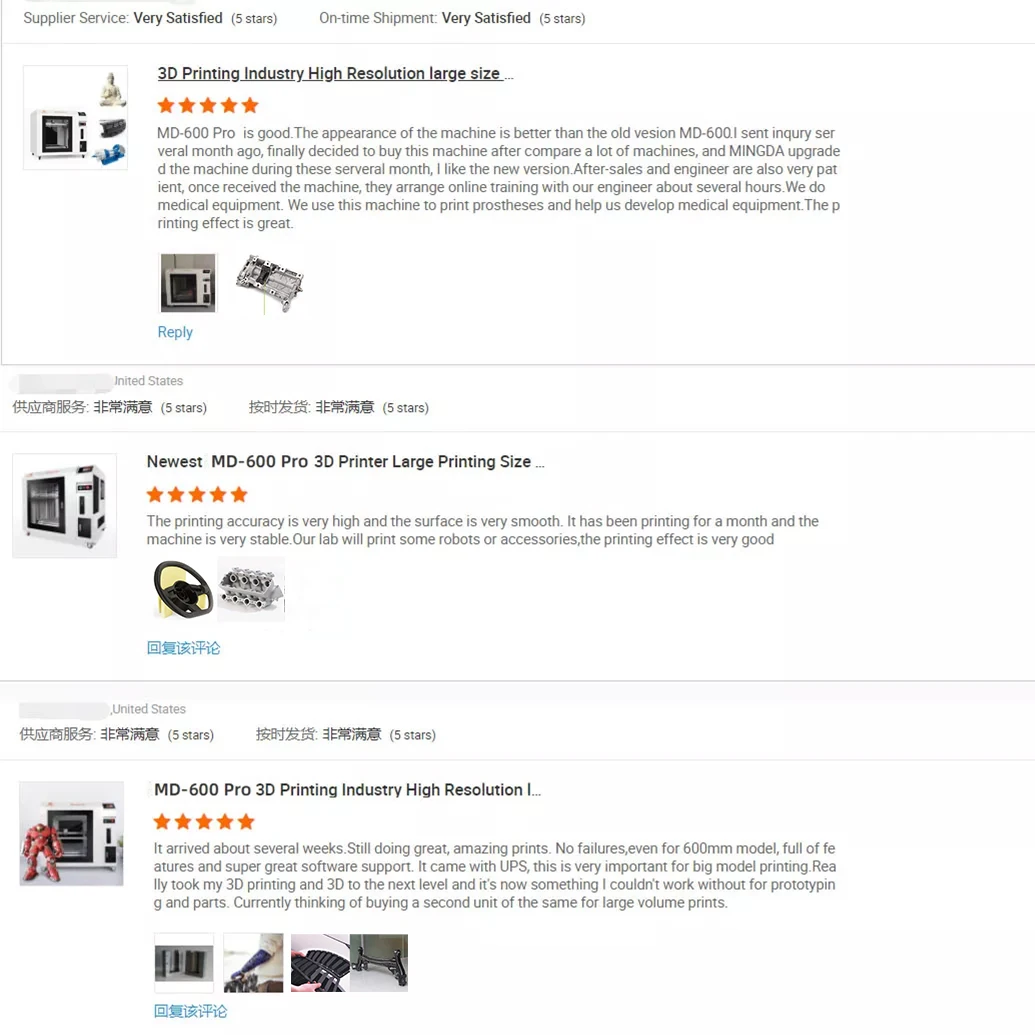This screenshot has width=1035, height=1035.
Task: View the black tire tread print photo
Action: (x=320, y=963)
